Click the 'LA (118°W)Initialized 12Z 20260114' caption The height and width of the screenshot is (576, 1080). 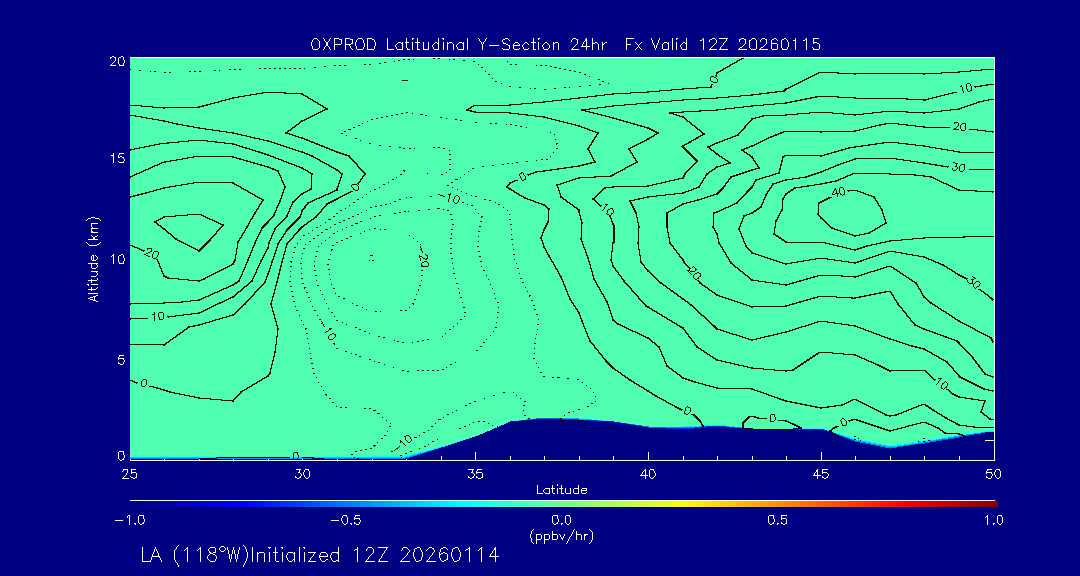[x=320, y=555]
